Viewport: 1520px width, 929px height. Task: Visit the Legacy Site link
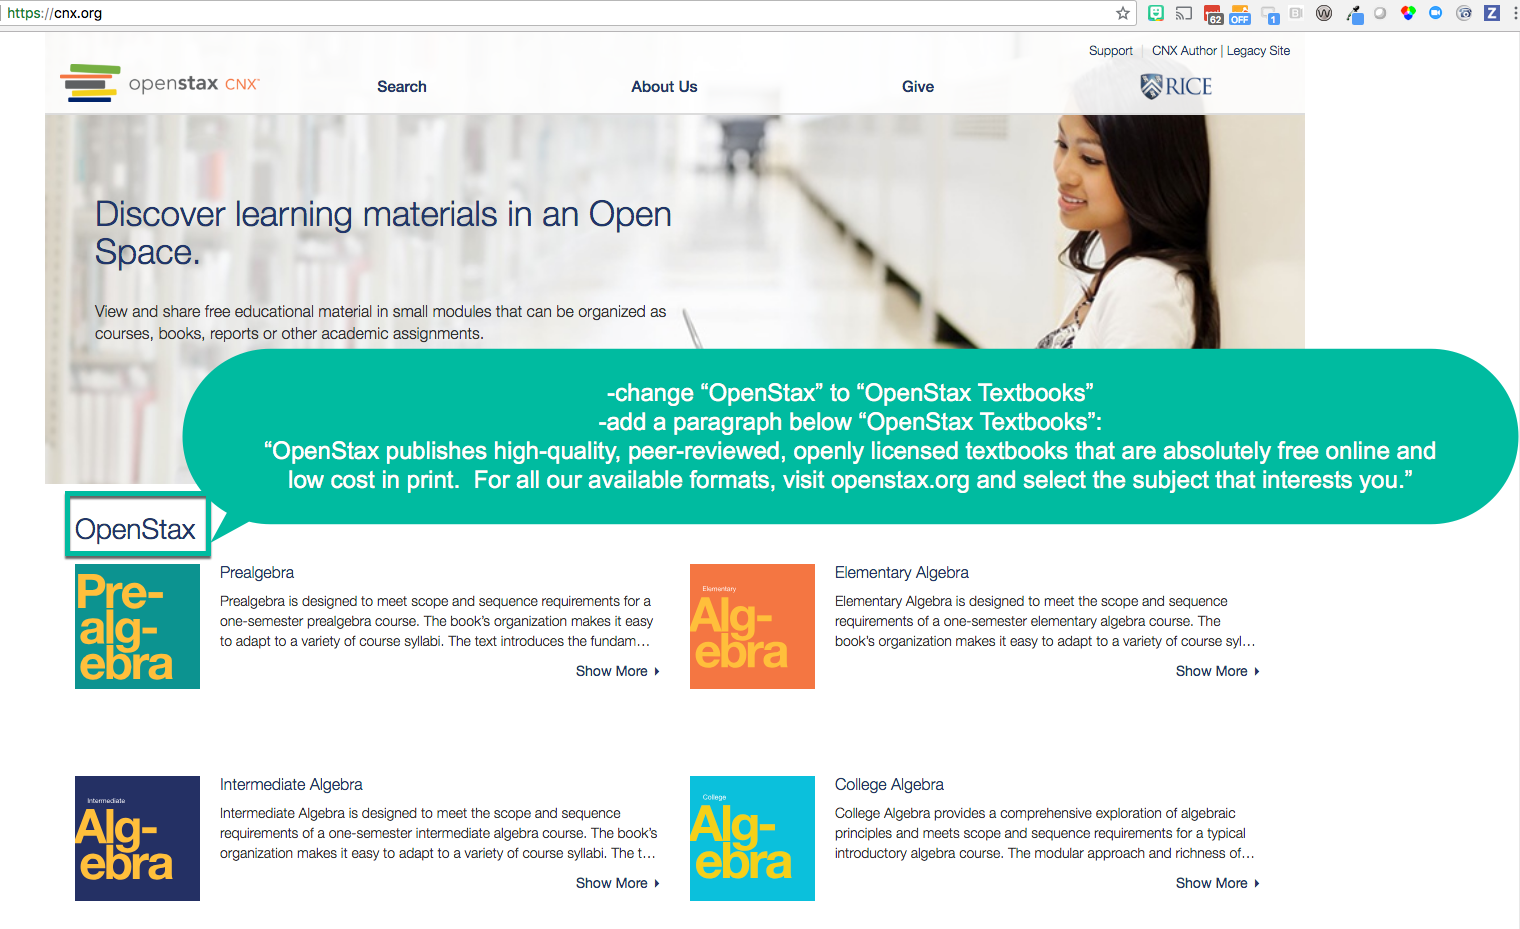tap(1258, 50)
